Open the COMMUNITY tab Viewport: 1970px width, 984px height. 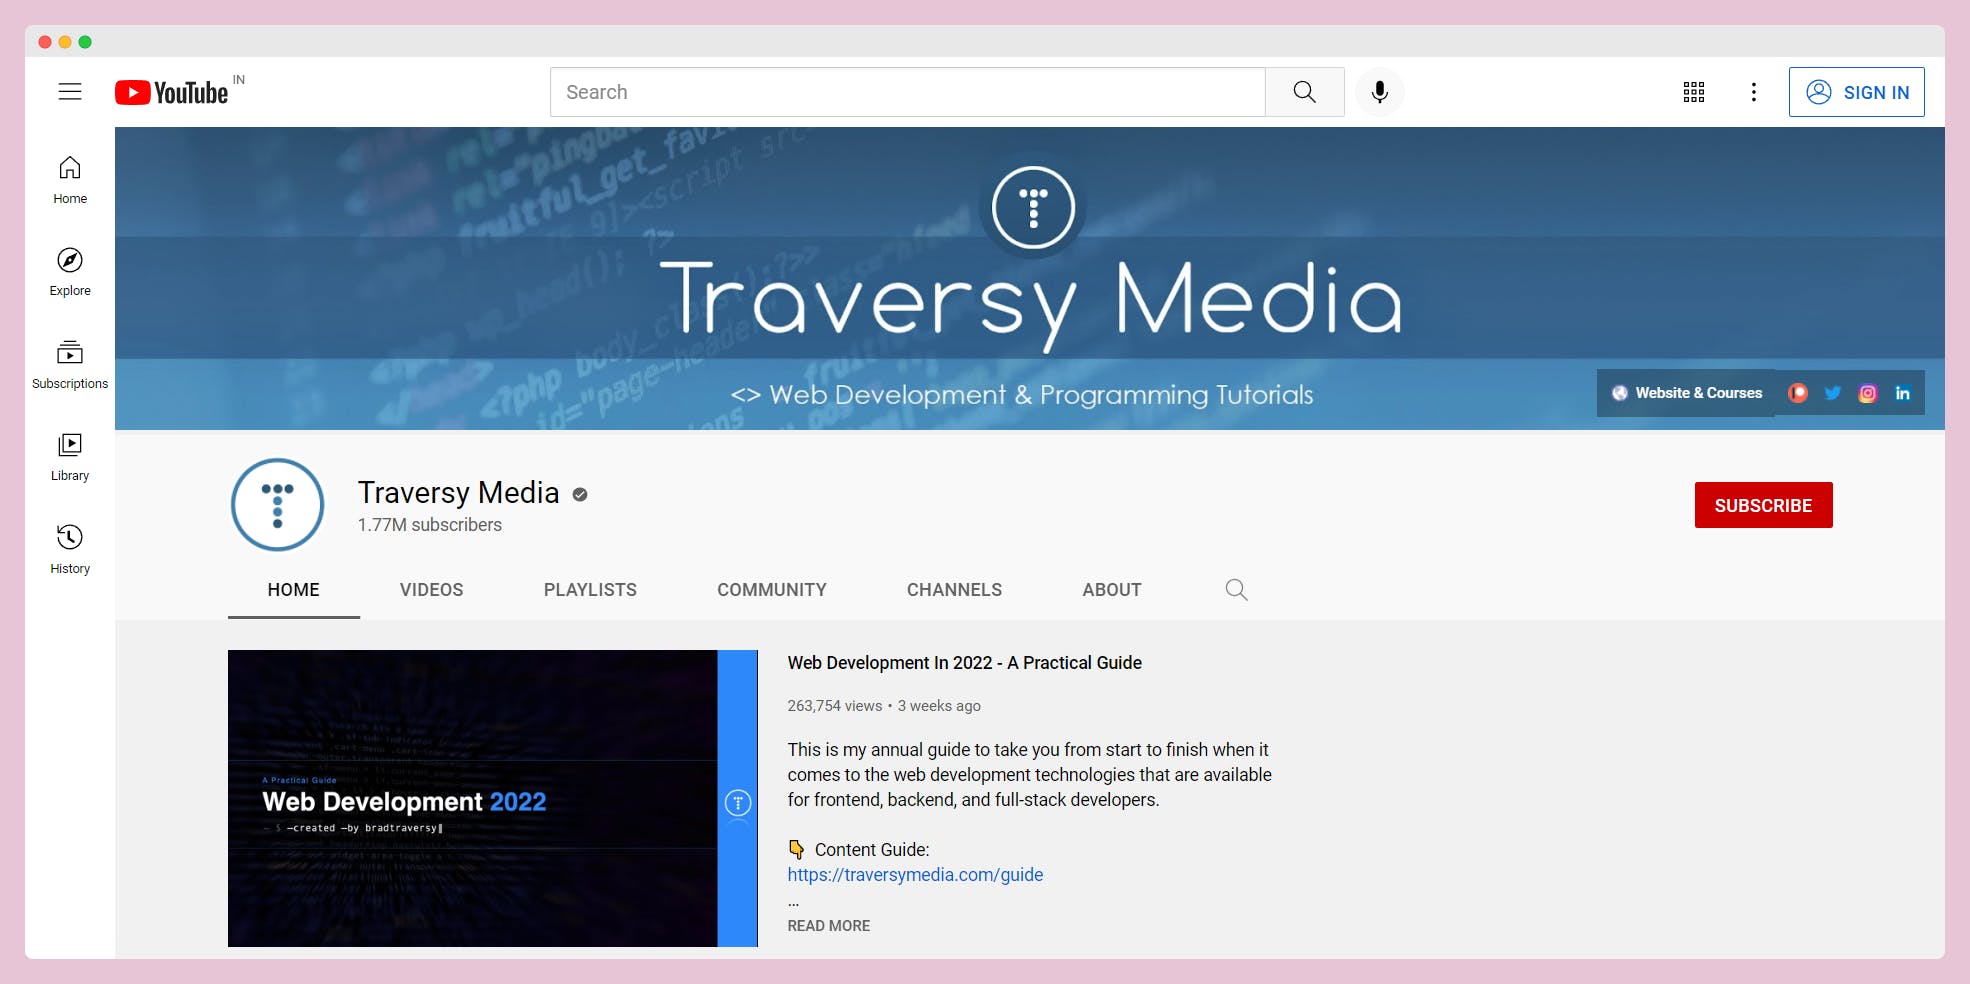click(772, 590)
